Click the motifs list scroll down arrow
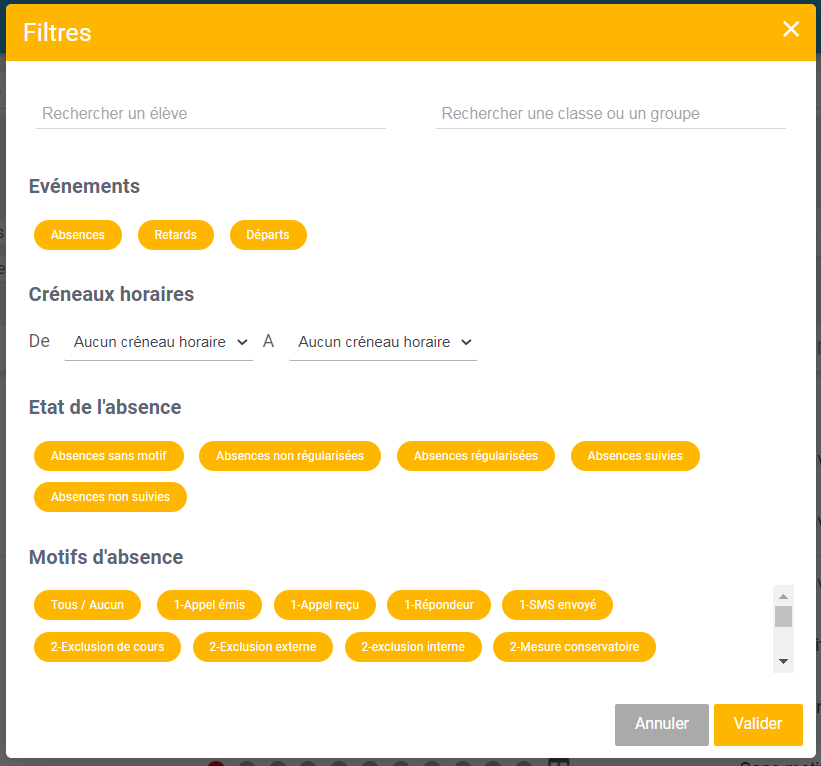 click(783, 661)
